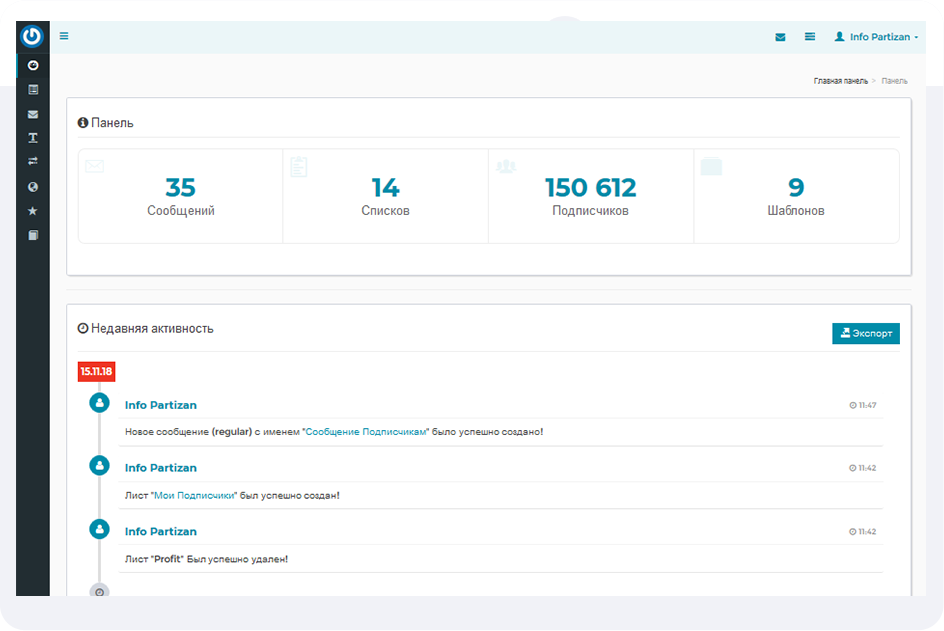
Task: Click the list lines icon in top header
Action: point(810,37)
